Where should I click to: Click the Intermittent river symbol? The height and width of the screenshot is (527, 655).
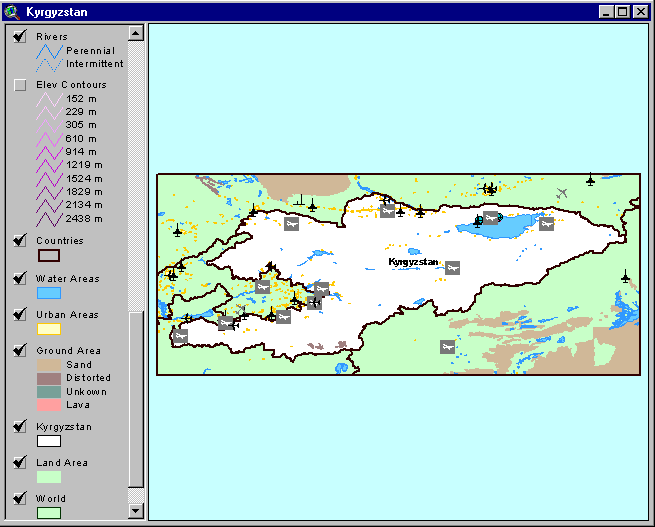coord(49,65)
